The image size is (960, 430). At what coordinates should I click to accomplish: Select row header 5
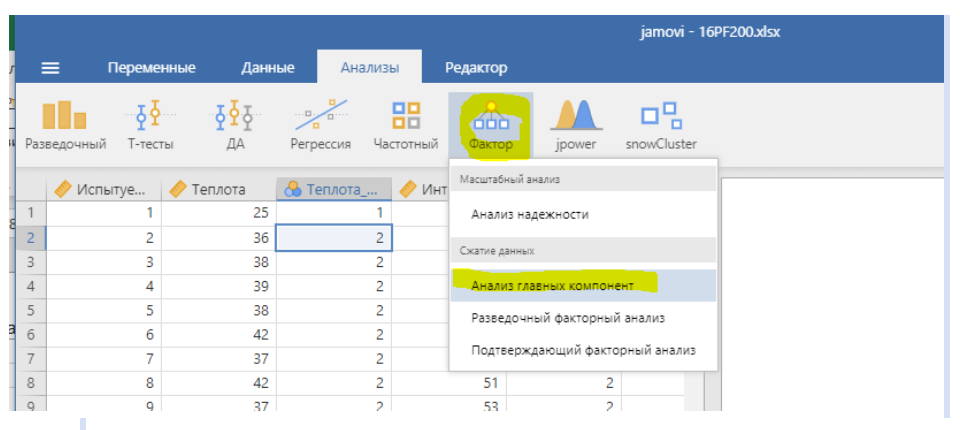coord(31,311)
